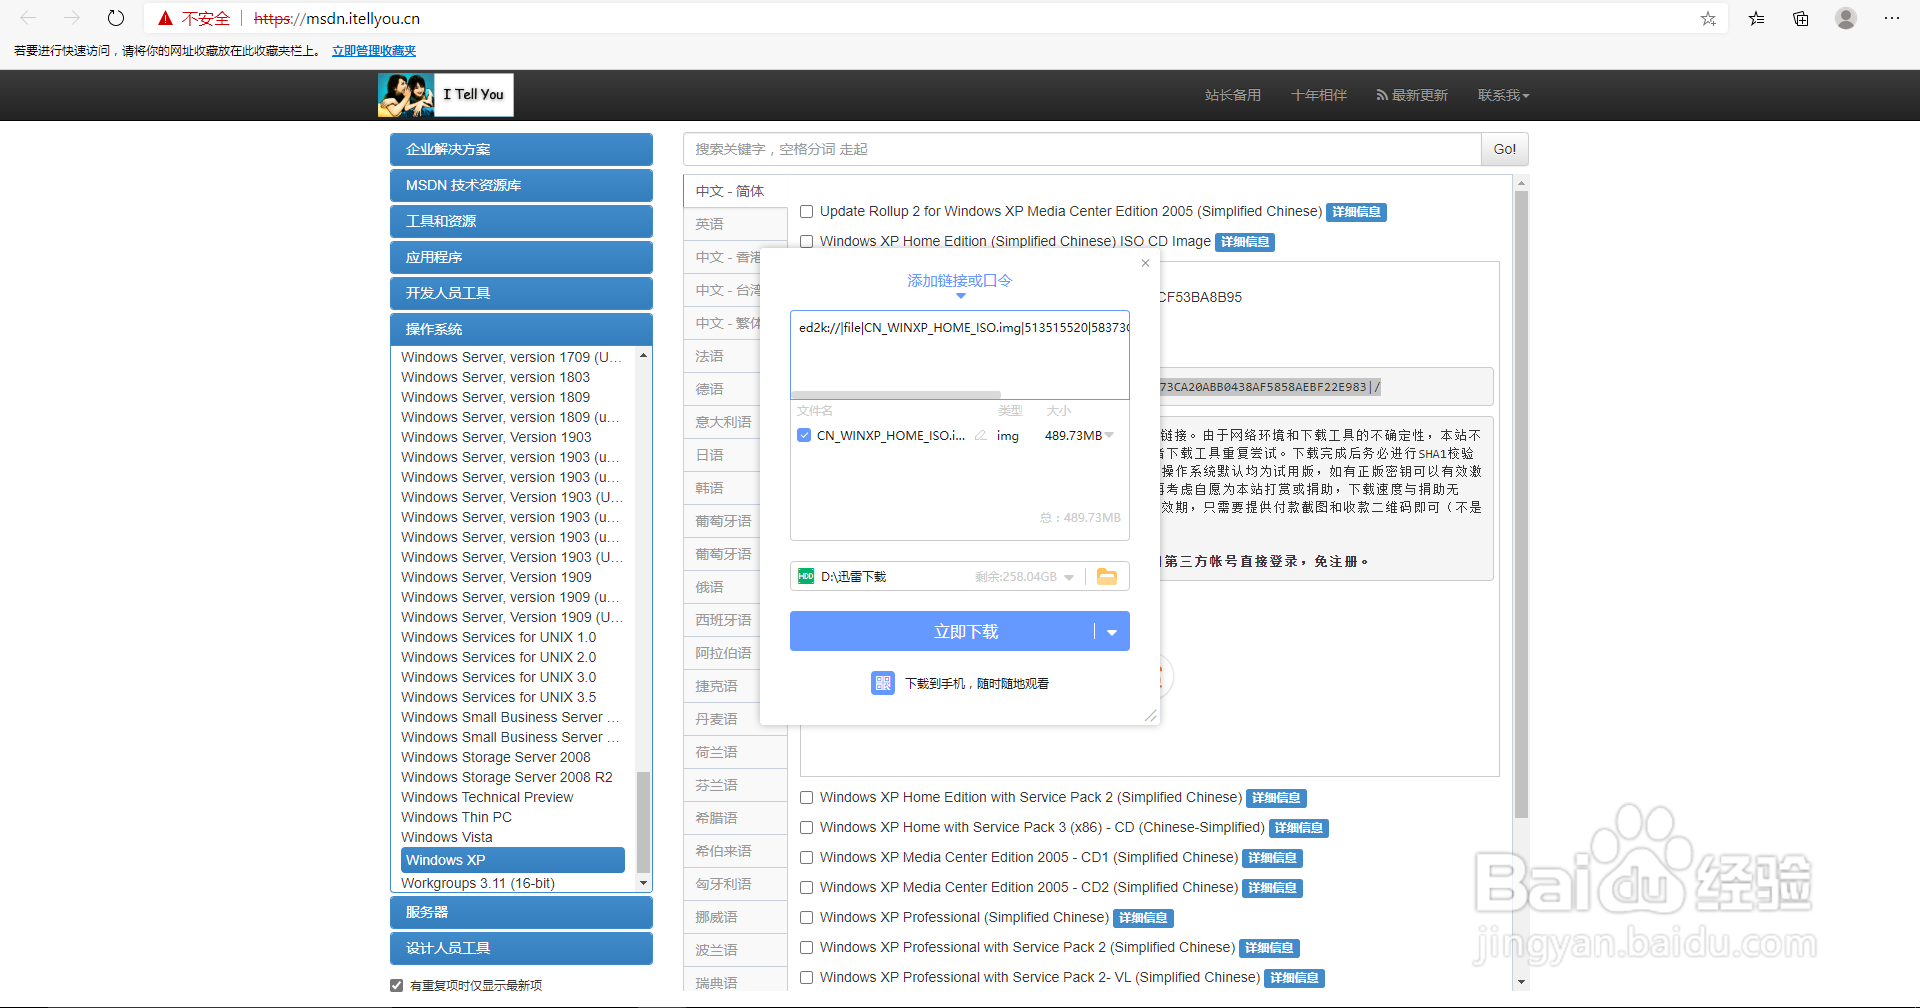Check Update Rollup 2 for Media Center checkbox
Image resolution: width=1920 pixels, height=1008 pixels.
[x=806, y=212]
